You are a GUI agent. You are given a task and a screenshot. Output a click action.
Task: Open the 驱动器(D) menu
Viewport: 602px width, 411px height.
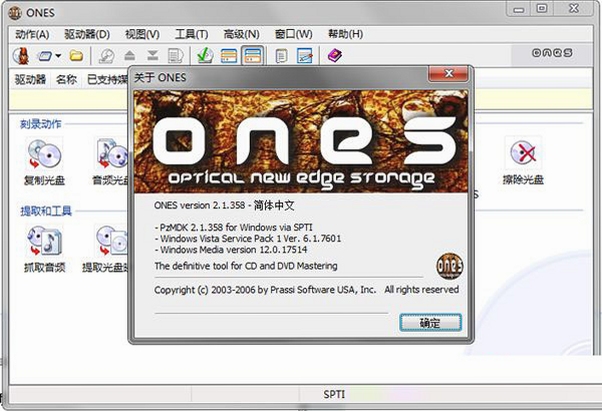click(87, 34)
